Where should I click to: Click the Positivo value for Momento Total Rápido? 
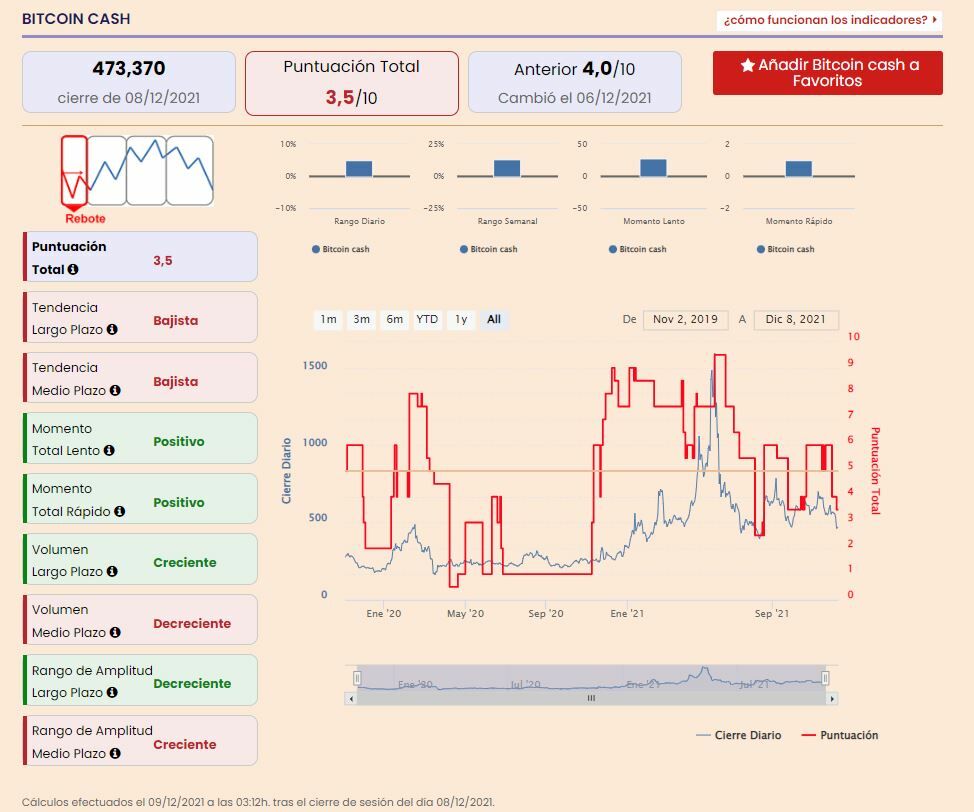[x=179, y=503]
